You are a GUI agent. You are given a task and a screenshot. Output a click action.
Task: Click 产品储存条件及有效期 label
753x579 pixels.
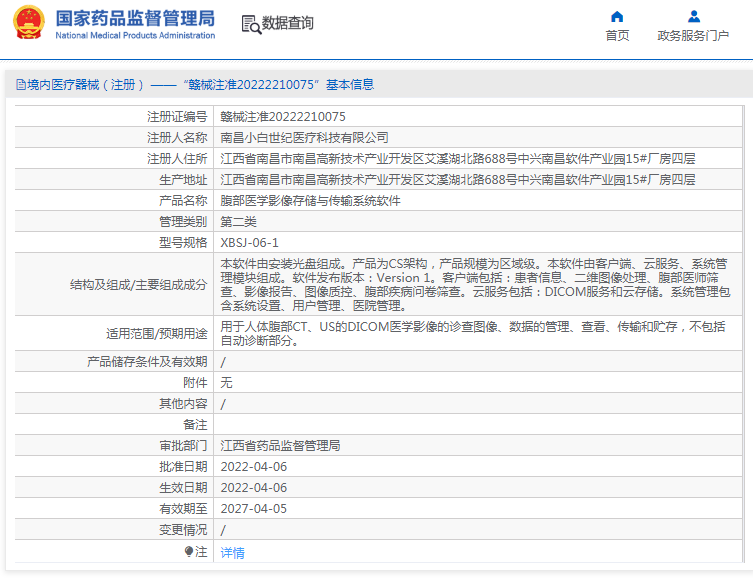[x=147, y=362]
